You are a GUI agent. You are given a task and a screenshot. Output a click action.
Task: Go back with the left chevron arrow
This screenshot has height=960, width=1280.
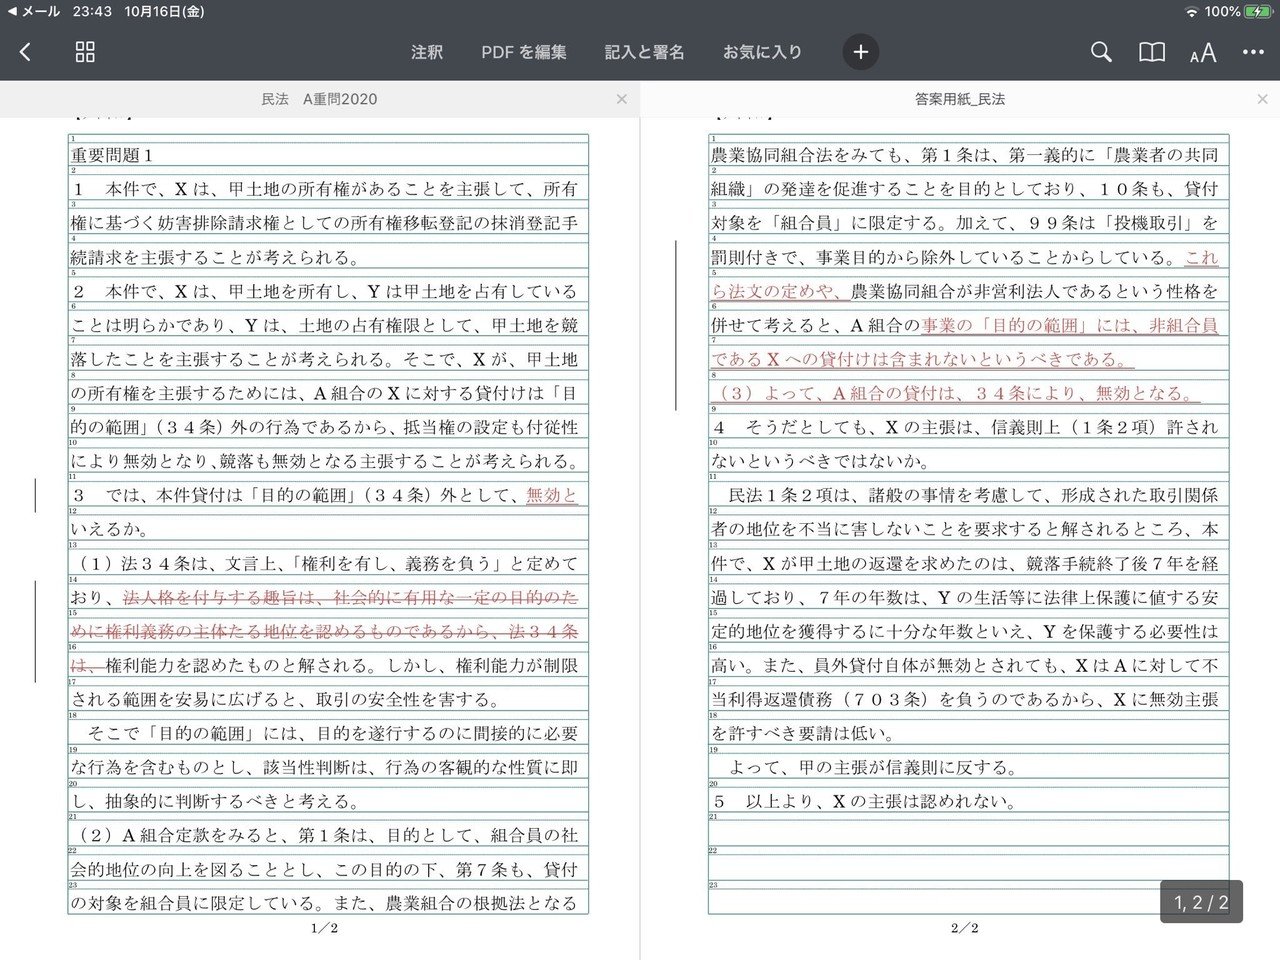click(x=25, y=52)
